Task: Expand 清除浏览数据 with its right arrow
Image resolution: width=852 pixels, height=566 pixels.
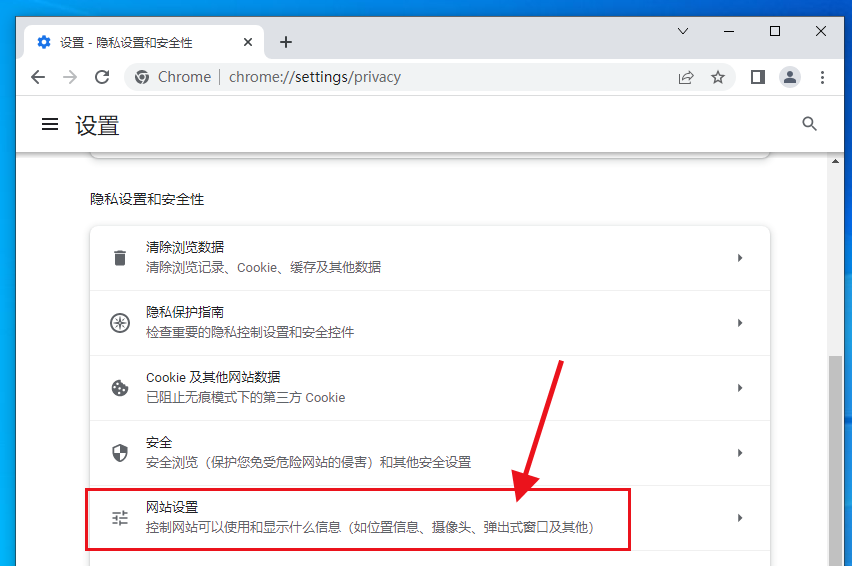Action: click(740, 257)
